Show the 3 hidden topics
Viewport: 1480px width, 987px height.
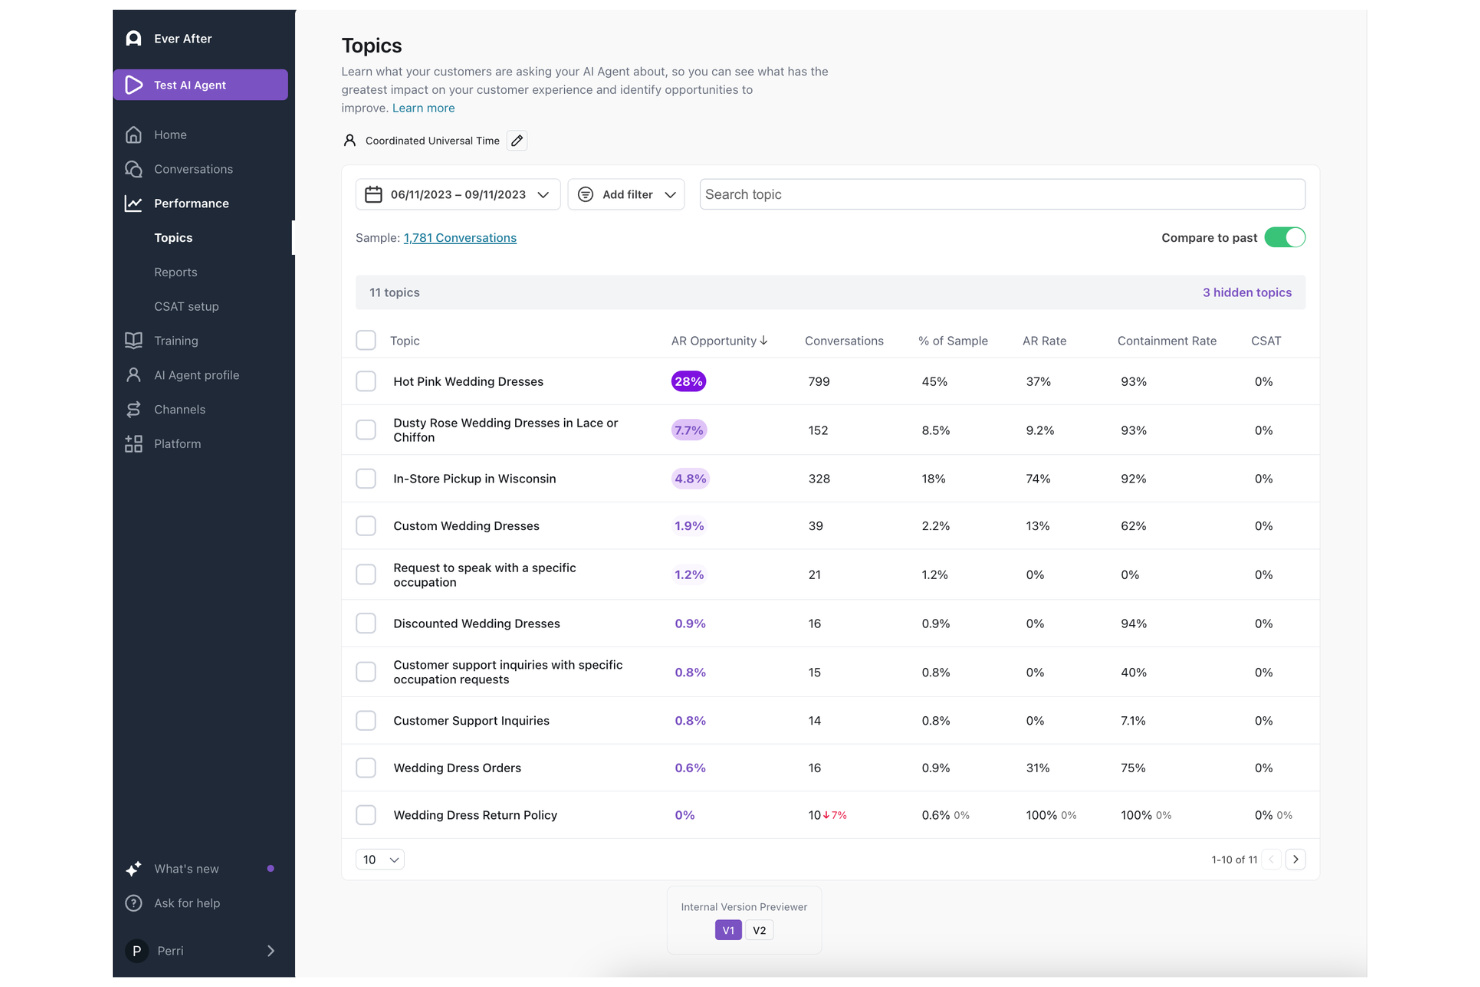(1247, 292)
